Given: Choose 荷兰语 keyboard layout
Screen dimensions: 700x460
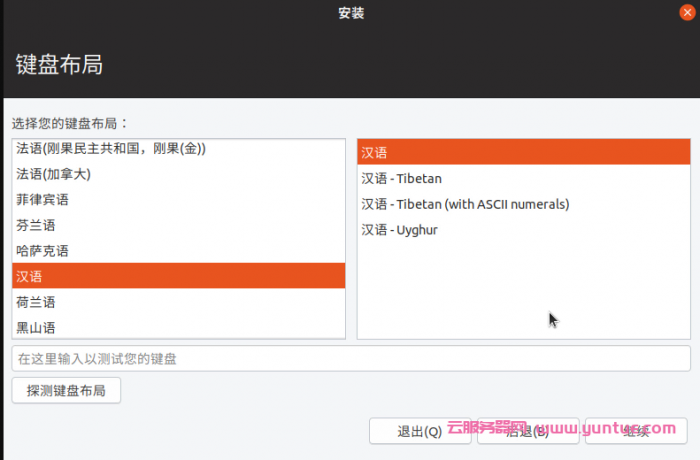Looking at the screenshot, I should [x=36, y=301].
